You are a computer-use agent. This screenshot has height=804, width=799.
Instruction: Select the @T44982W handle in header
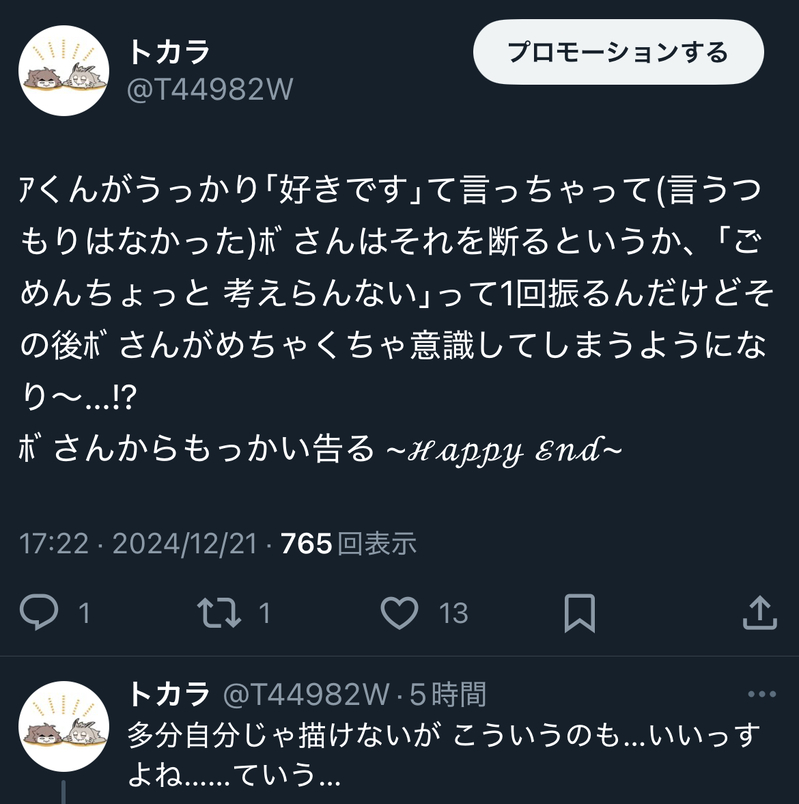[210, 90]
